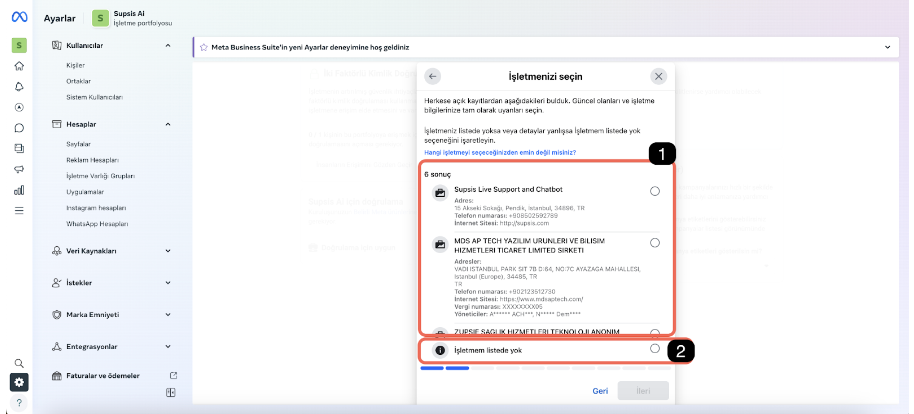Select Supsis Live Support and Chatbot radio

coord(655,191)
